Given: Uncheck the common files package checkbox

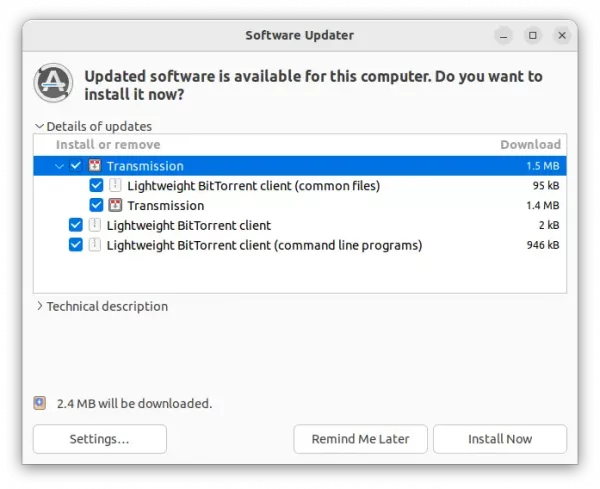Looking at the screenshot, I should [x=96, y=186].
